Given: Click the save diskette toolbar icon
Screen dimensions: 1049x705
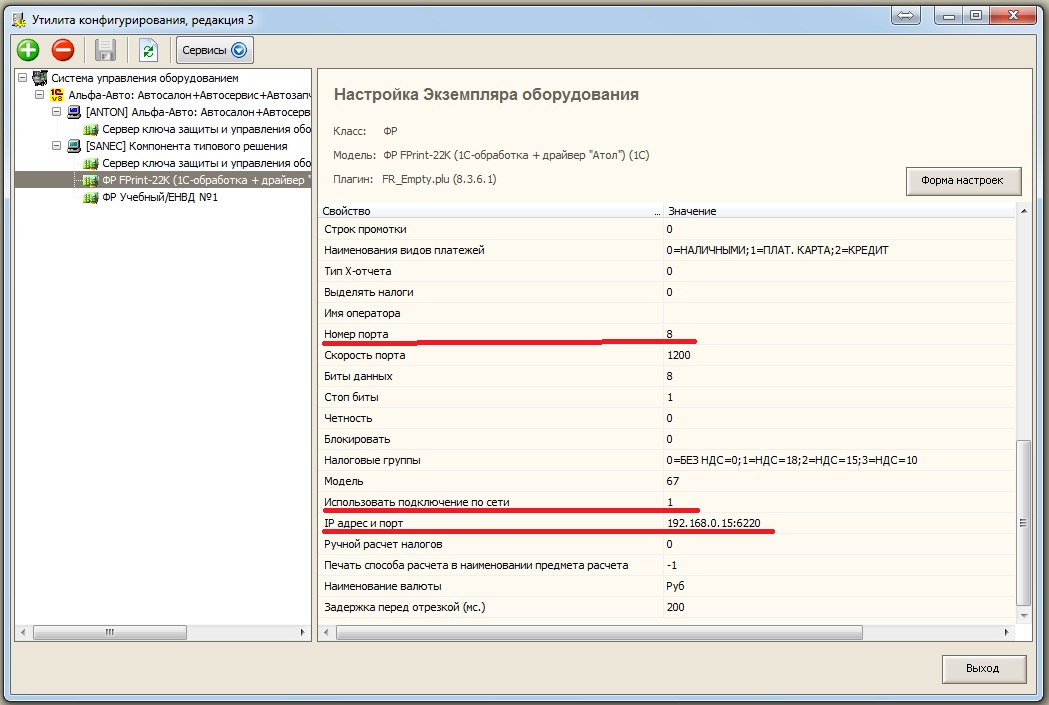Looking at the screenshot, I should tap(105, 50).
